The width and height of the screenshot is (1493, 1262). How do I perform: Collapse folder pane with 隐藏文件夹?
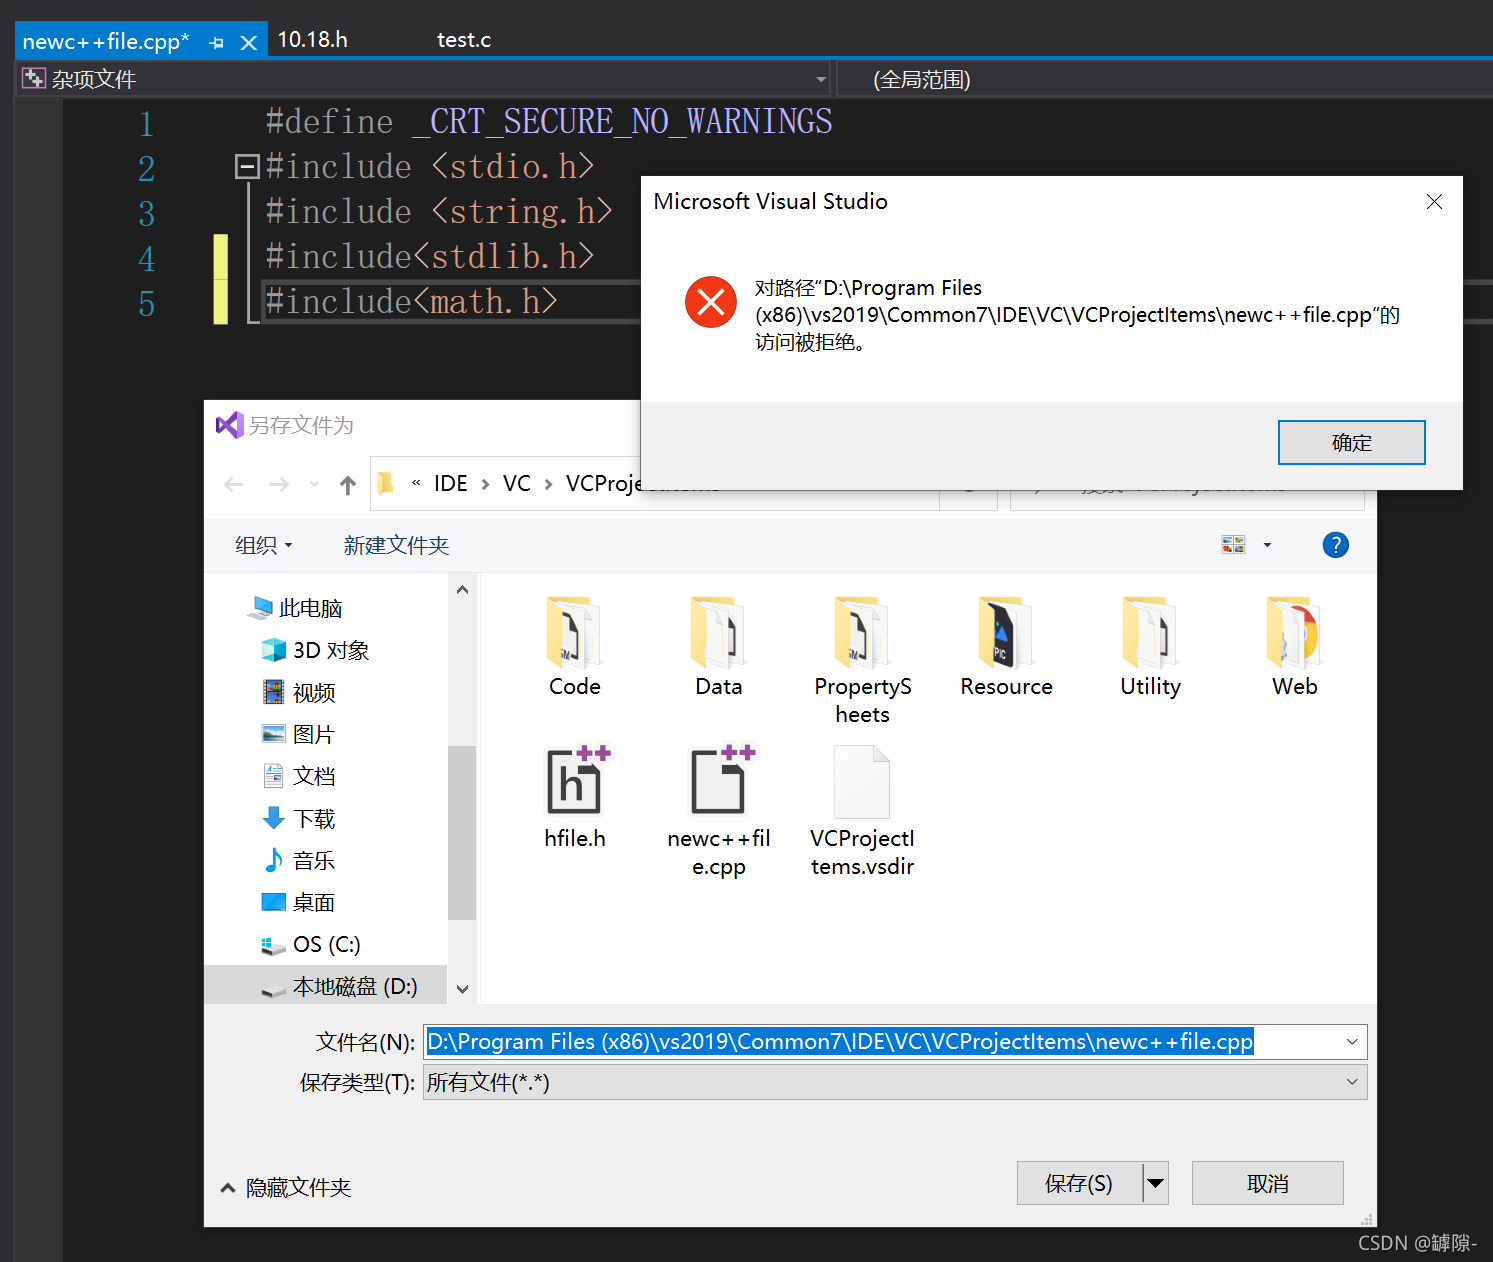(x=286, y=1187)
